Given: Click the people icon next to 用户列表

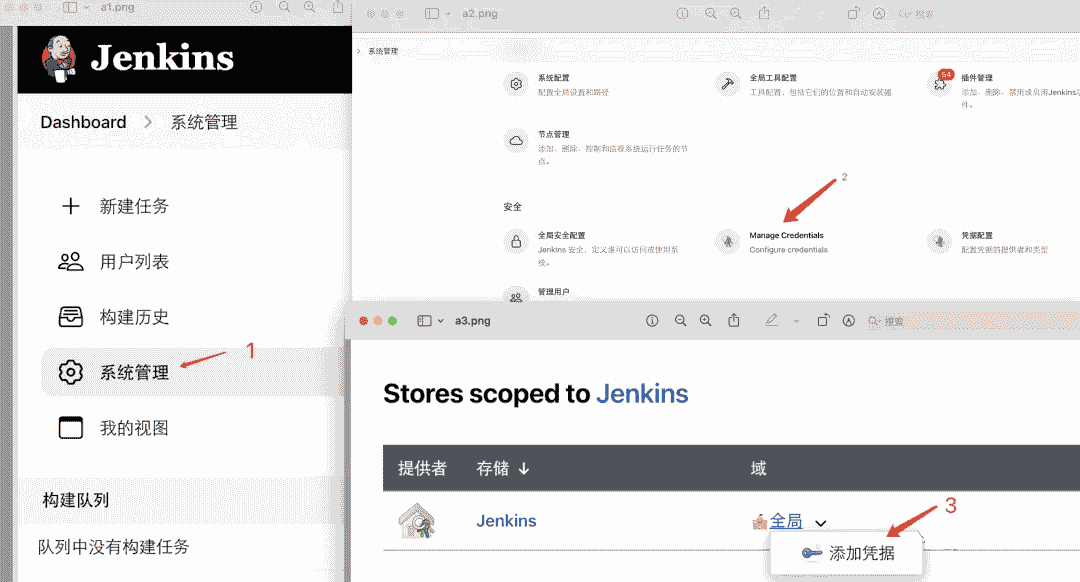Looking at the screenshot, I should [70, 262].
